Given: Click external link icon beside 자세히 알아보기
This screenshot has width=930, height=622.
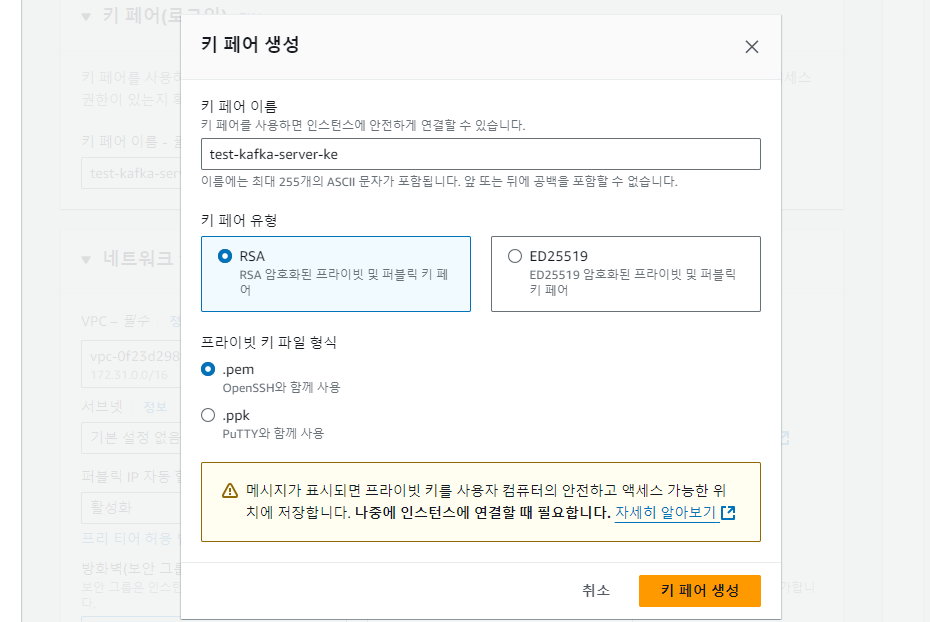Looking at the screenshot, I should pyautogui.click(x=728, y=513).
